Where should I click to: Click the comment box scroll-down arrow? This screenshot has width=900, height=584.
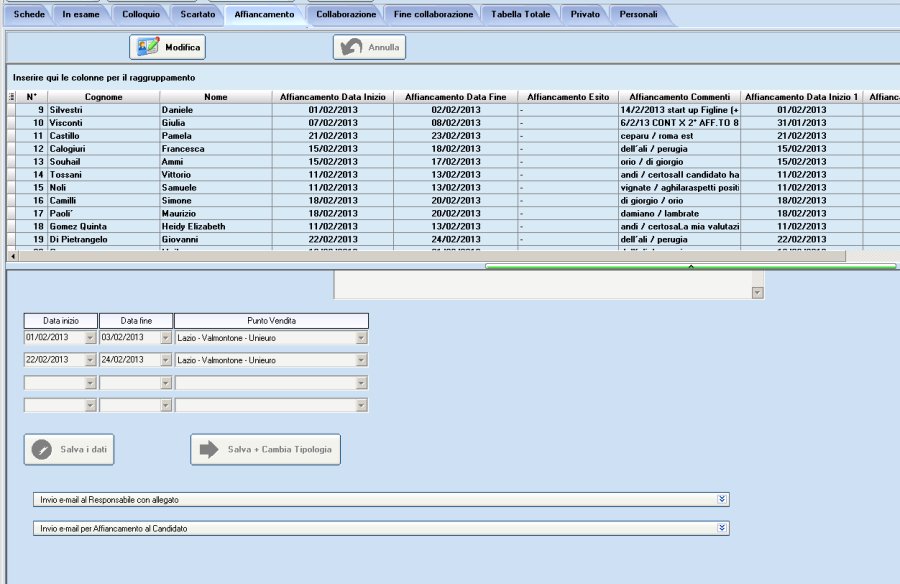pyautogui.click(x=758, y=293)
